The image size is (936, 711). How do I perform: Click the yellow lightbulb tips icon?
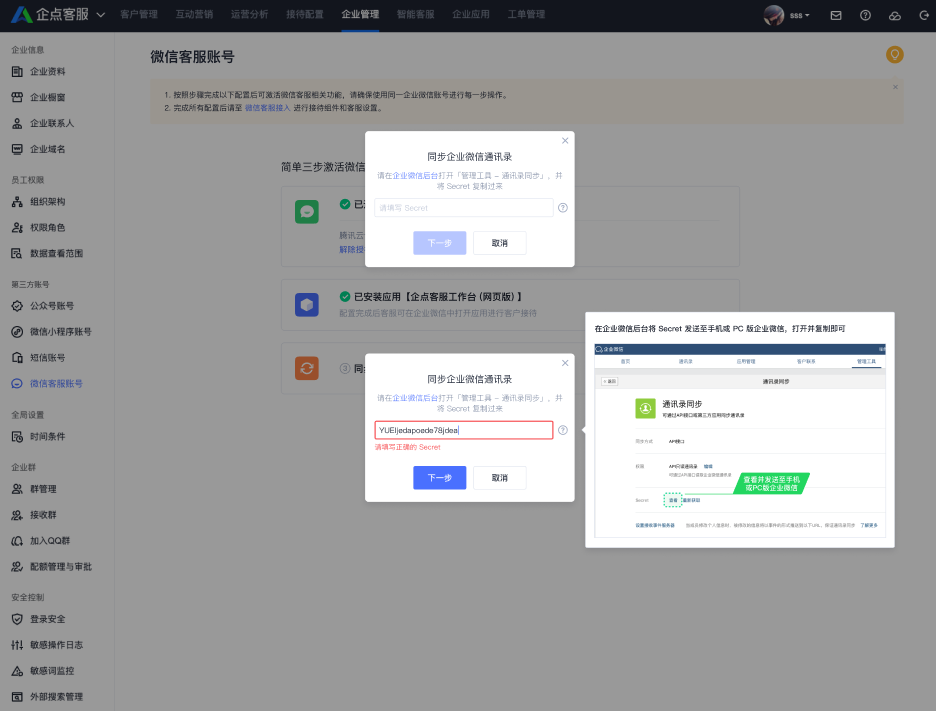coord(894,55)
